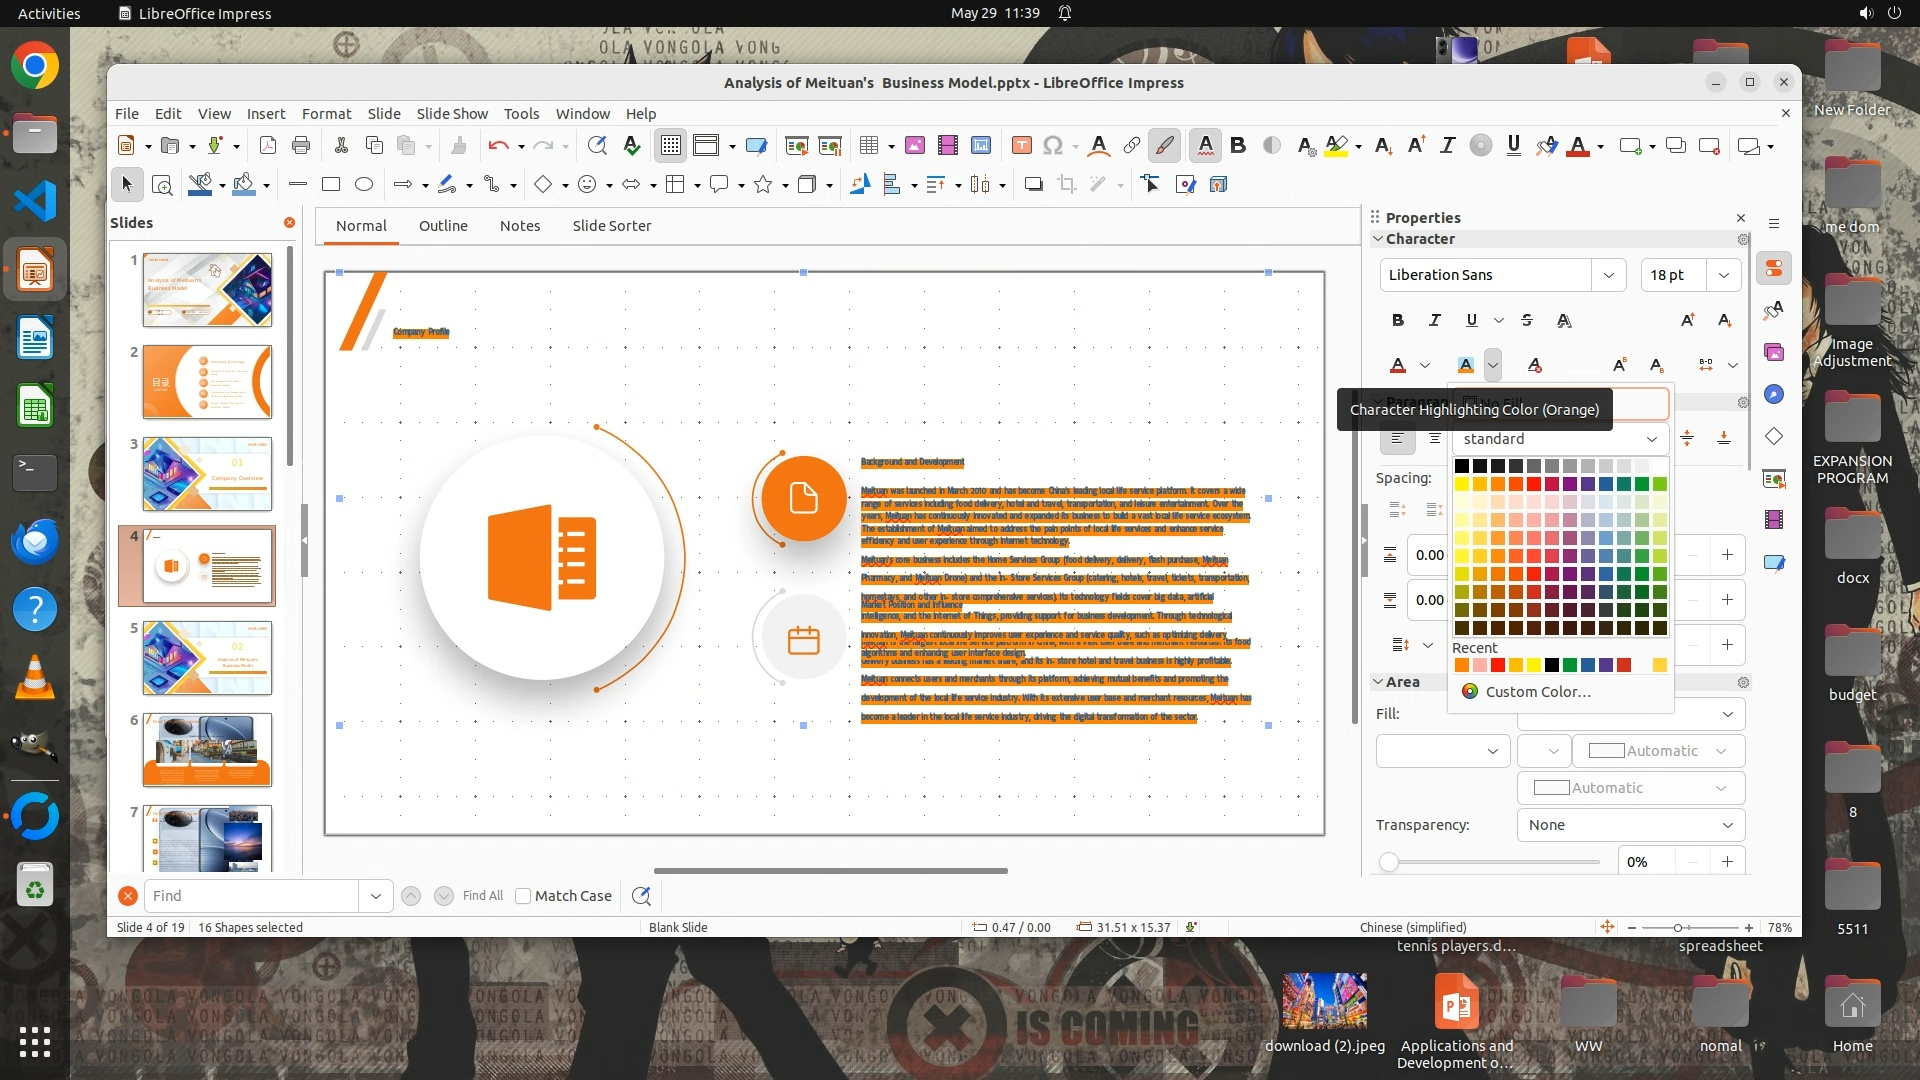
Task: Open the font name dropdown
Action: click(x=1608, y=275)
